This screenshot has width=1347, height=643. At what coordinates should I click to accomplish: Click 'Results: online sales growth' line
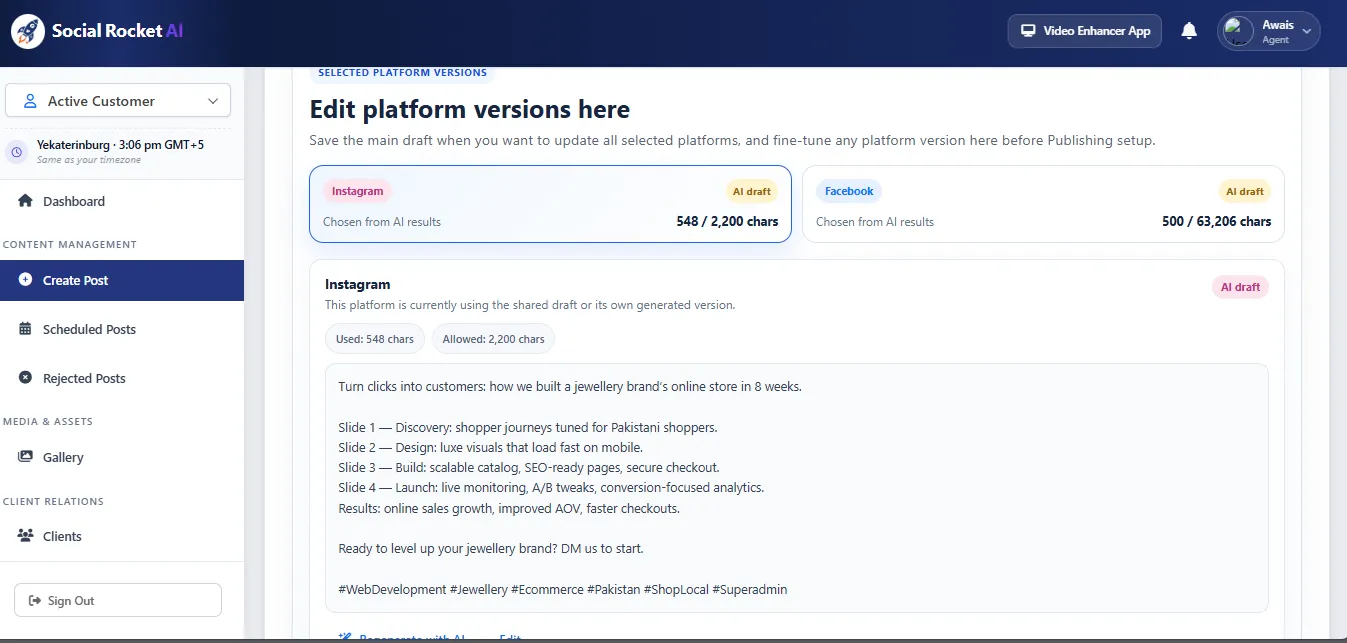point(509,508)
